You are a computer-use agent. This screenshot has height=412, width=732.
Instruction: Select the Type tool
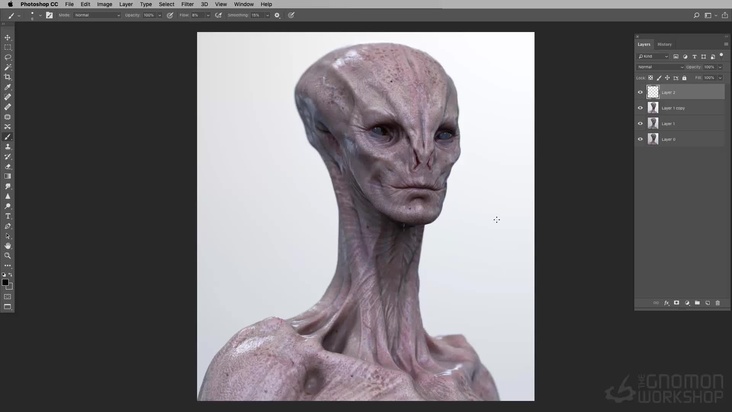click(7, 216)
